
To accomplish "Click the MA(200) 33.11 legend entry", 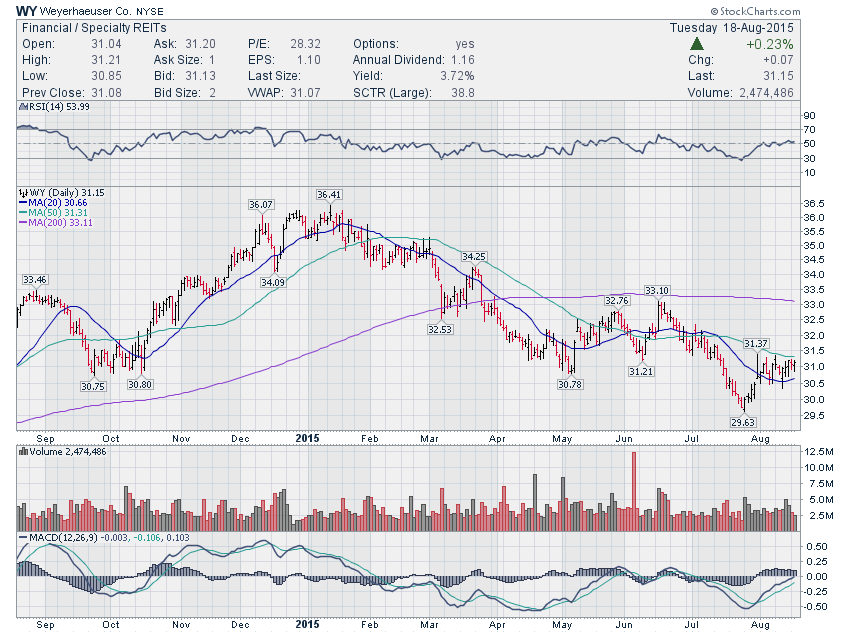I will pyautogui.click(x=56, y=223).
